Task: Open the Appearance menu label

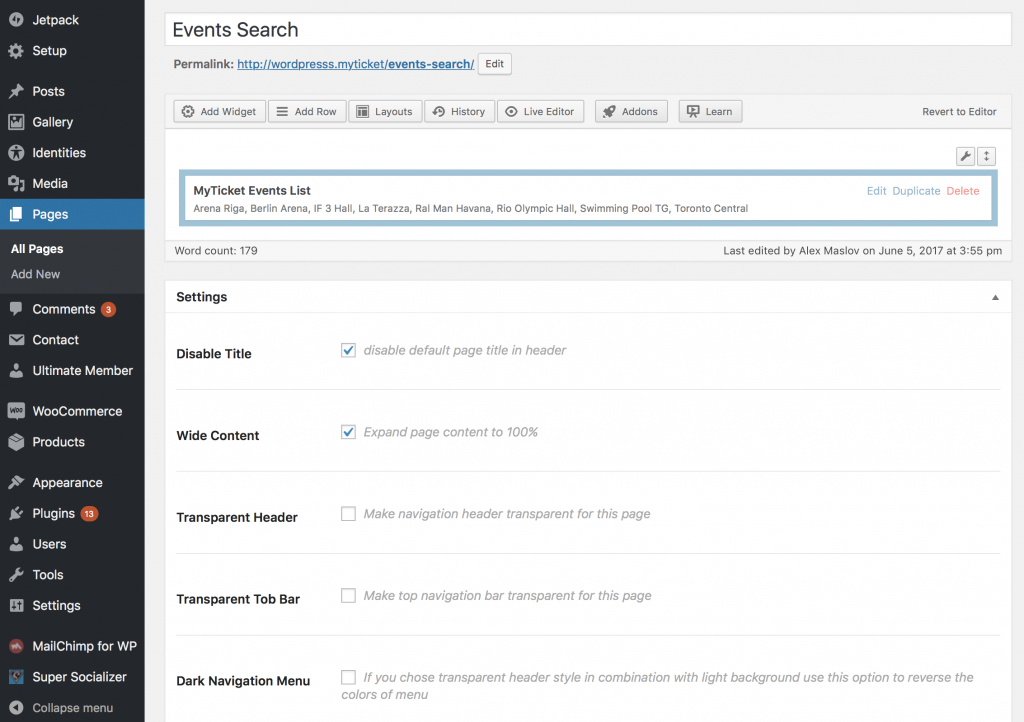Action: [67, 483]
